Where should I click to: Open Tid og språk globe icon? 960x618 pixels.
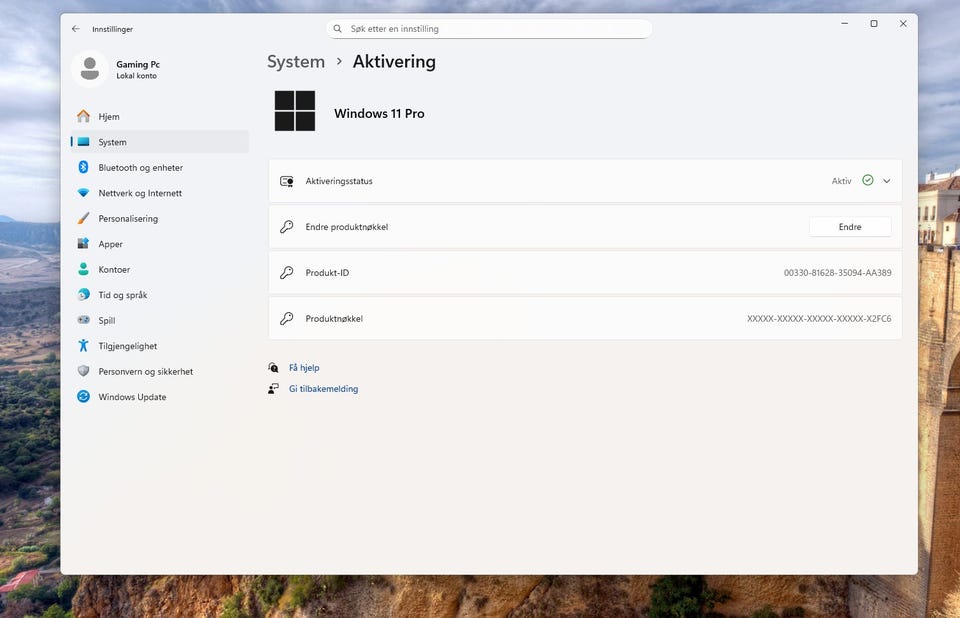click(84, 295)
